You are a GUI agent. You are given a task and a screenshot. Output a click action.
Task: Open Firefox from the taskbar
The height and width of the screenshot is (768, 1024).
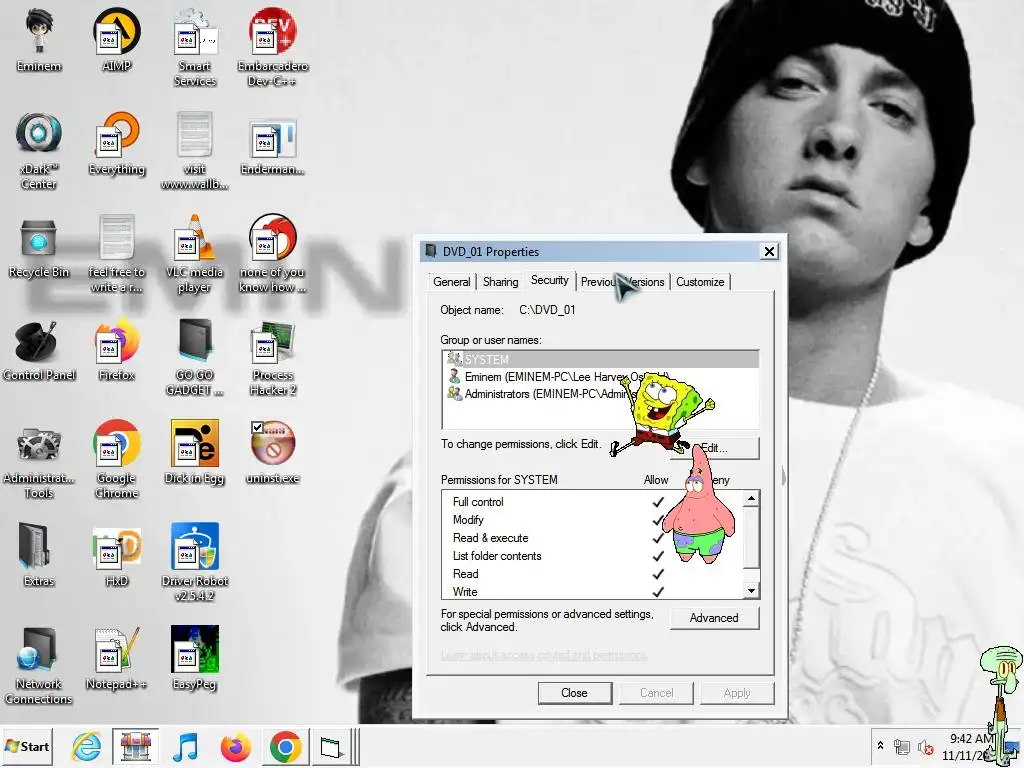click(236, 746)
